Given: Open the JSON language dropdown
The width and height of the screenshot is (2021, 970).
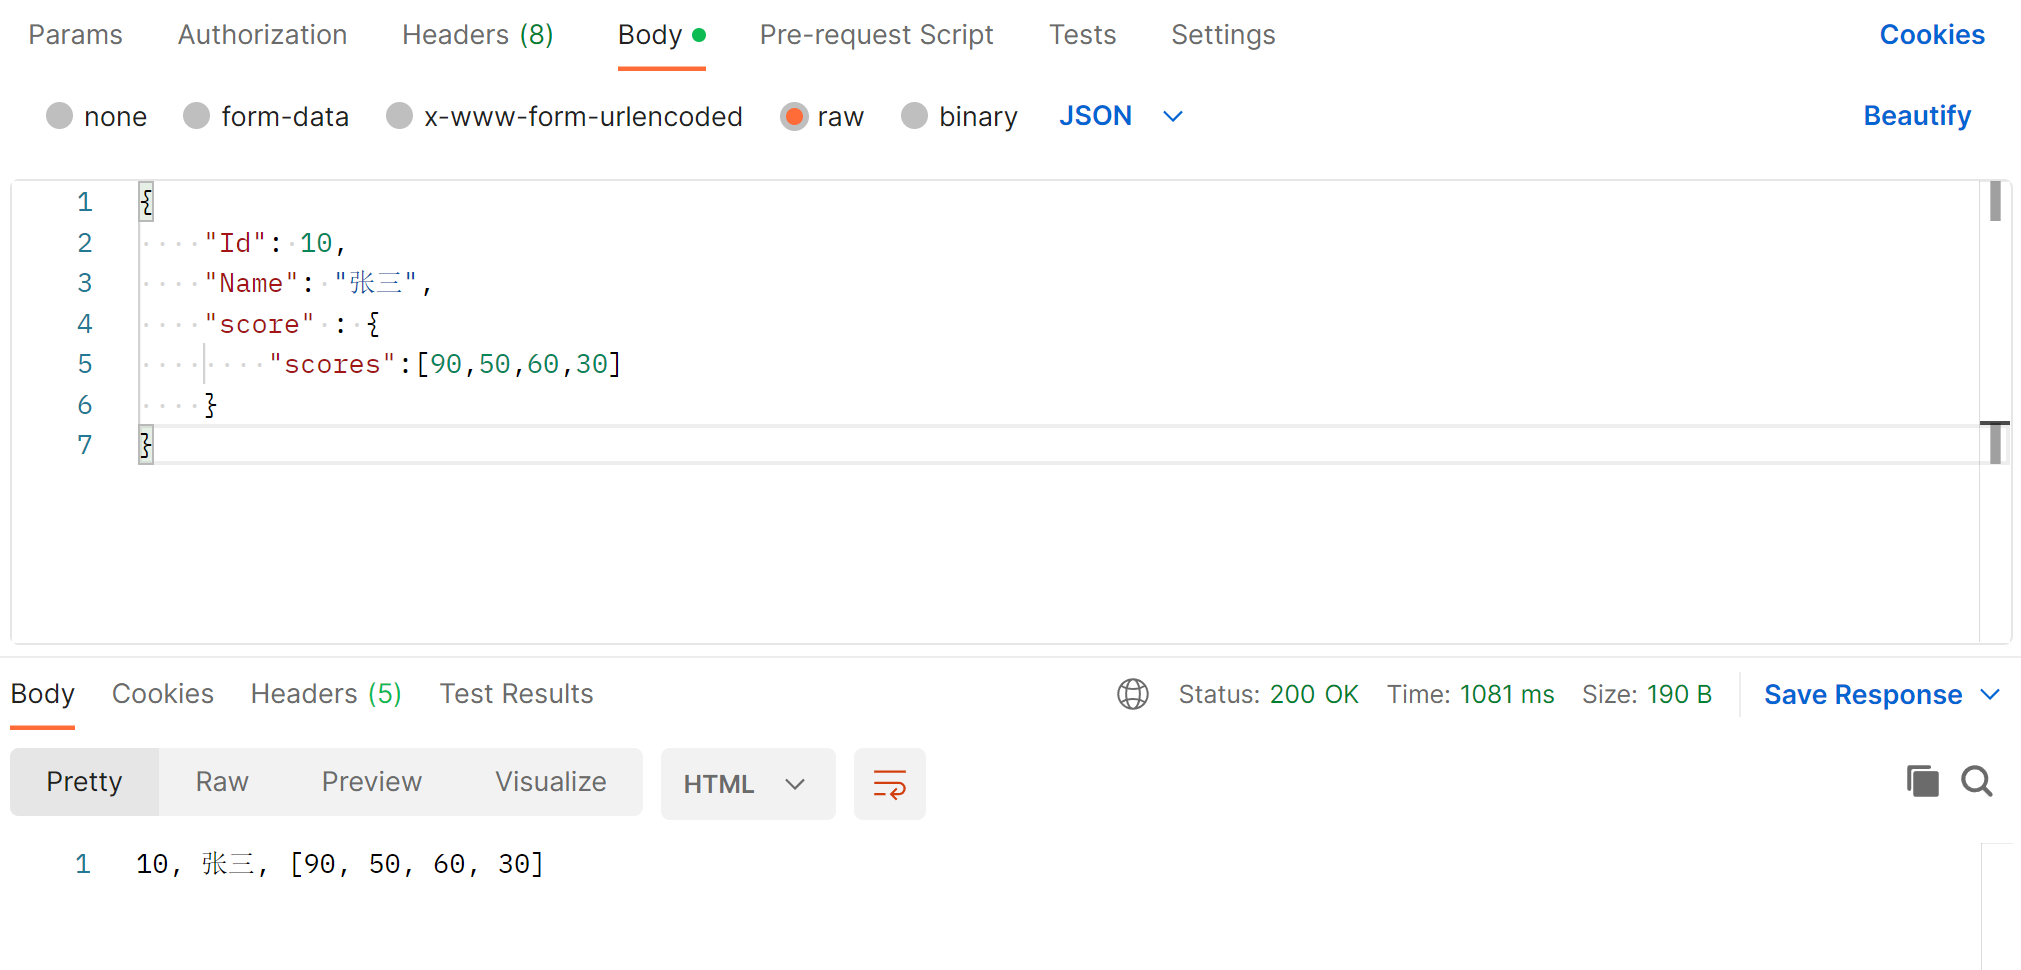Looking at the screenshot, I should click(1120, 116).
